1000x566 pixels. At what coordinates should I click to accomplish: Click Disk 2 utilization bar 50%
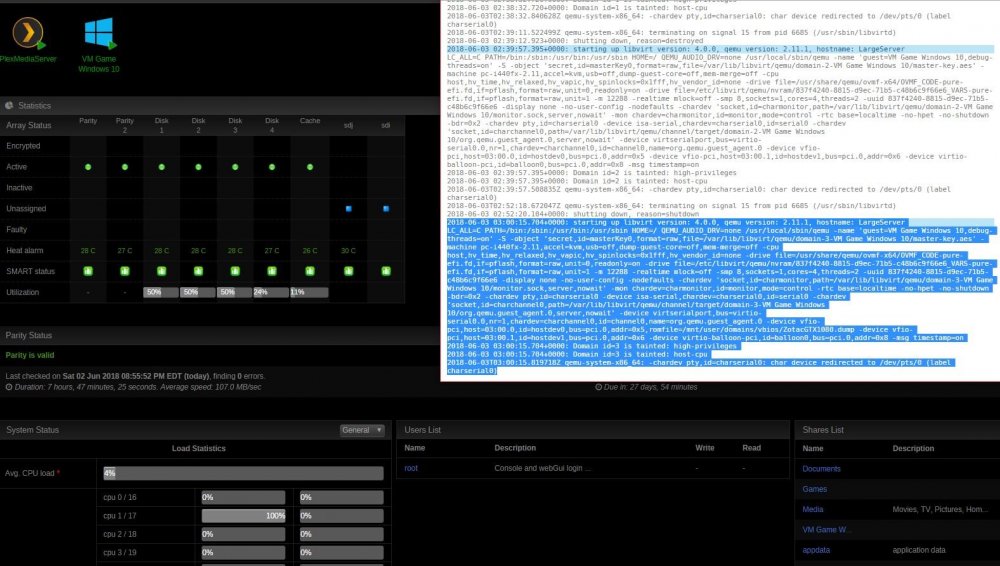[x=198, y=292]
